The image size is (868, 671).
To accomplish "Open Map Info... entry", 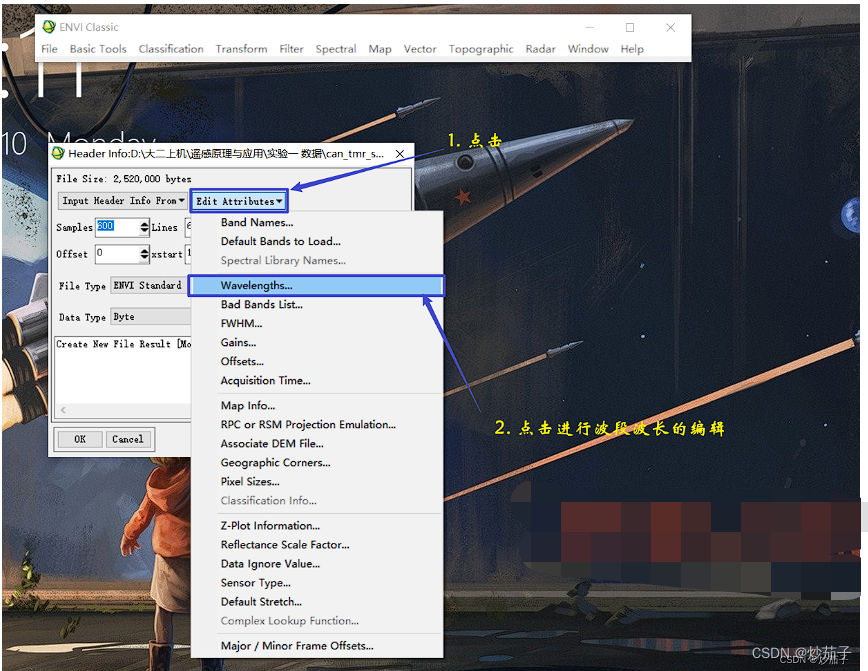I will coord(247,406).
